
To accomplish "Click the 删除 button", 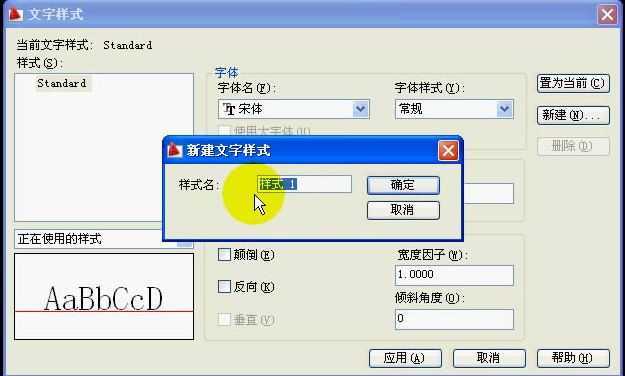I will [573, 146].
